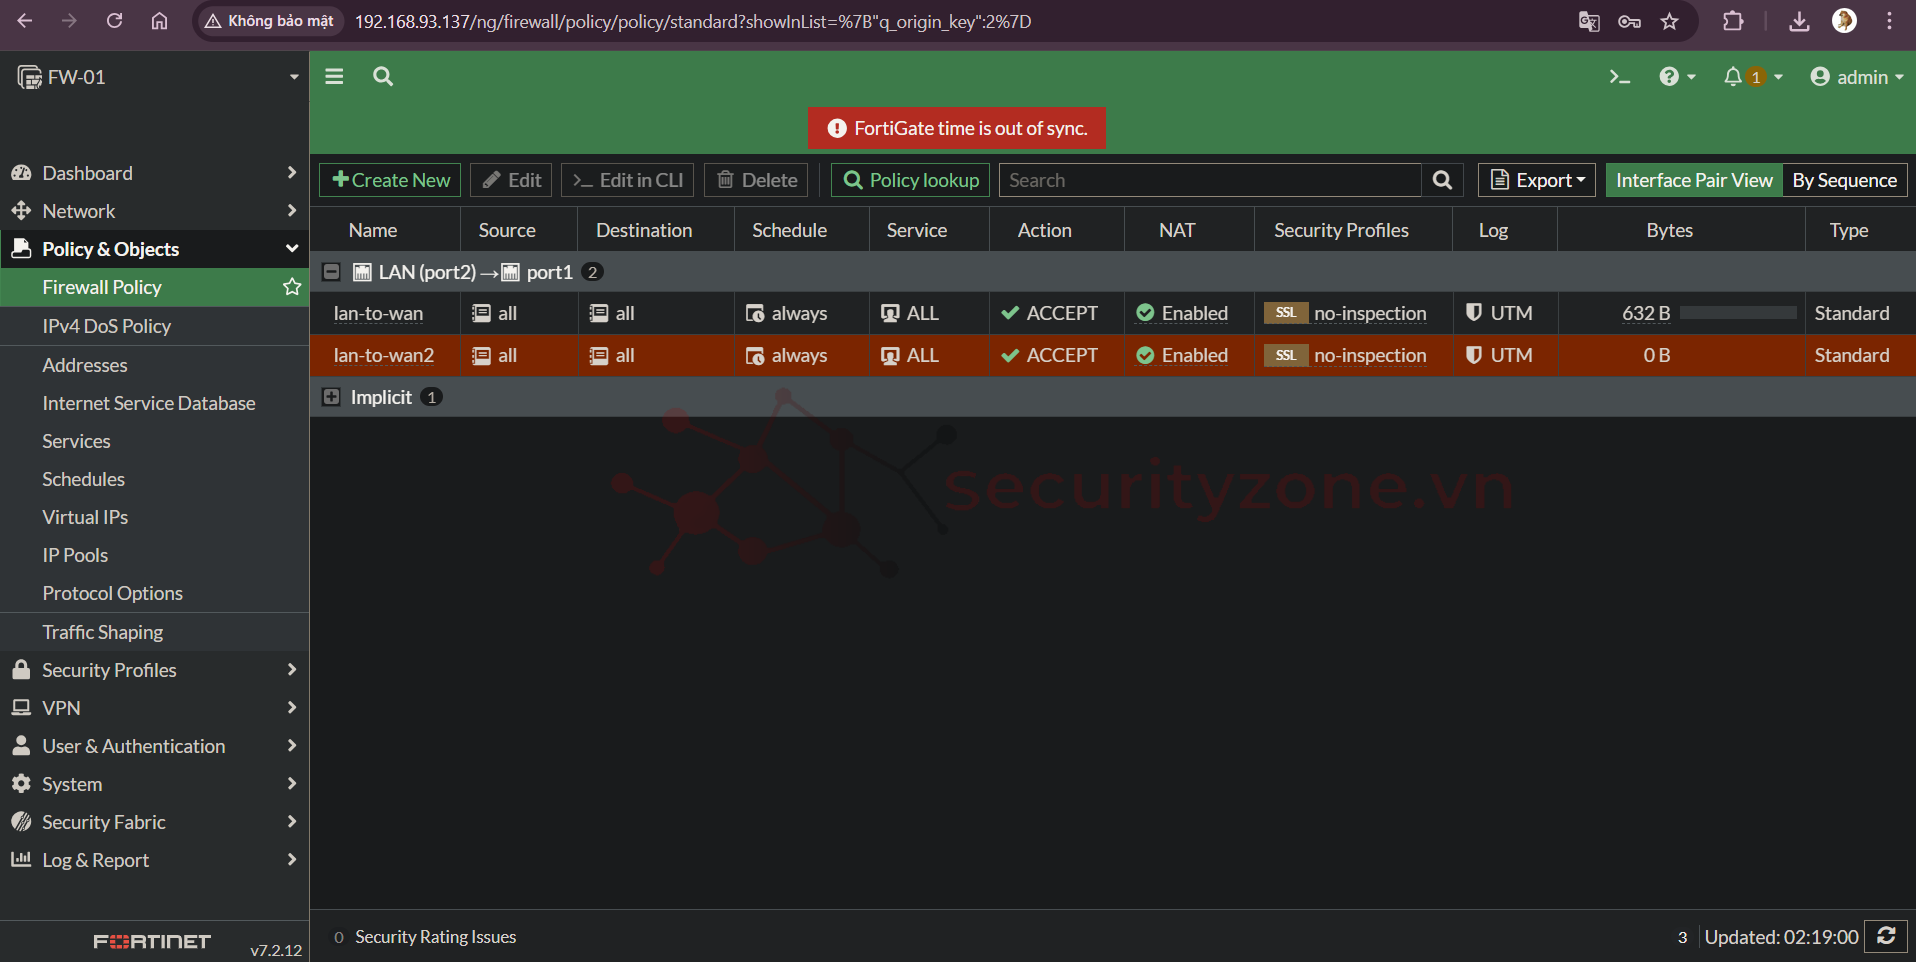Click the Firewall Policy favorite star

[292, 287]
